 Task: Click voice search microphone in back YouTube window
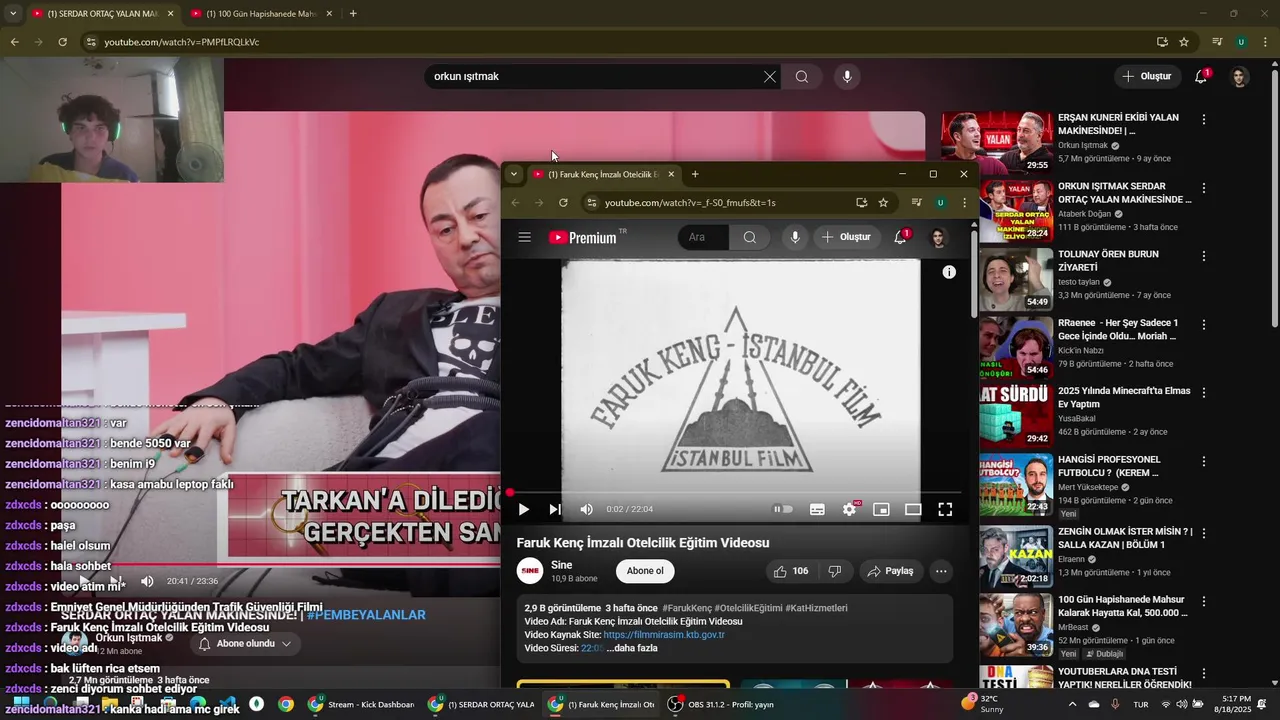click(847, 77)
